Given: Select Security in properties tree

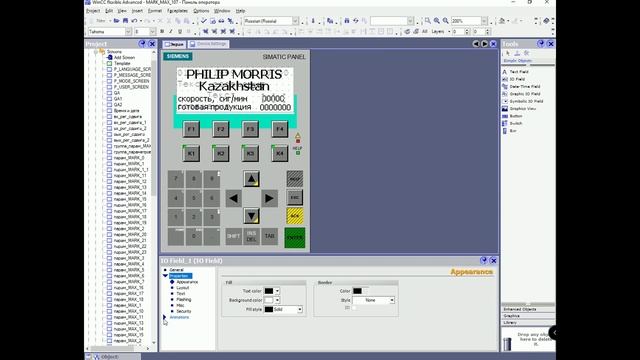Looking at the screenshot, I should point(184,311).
